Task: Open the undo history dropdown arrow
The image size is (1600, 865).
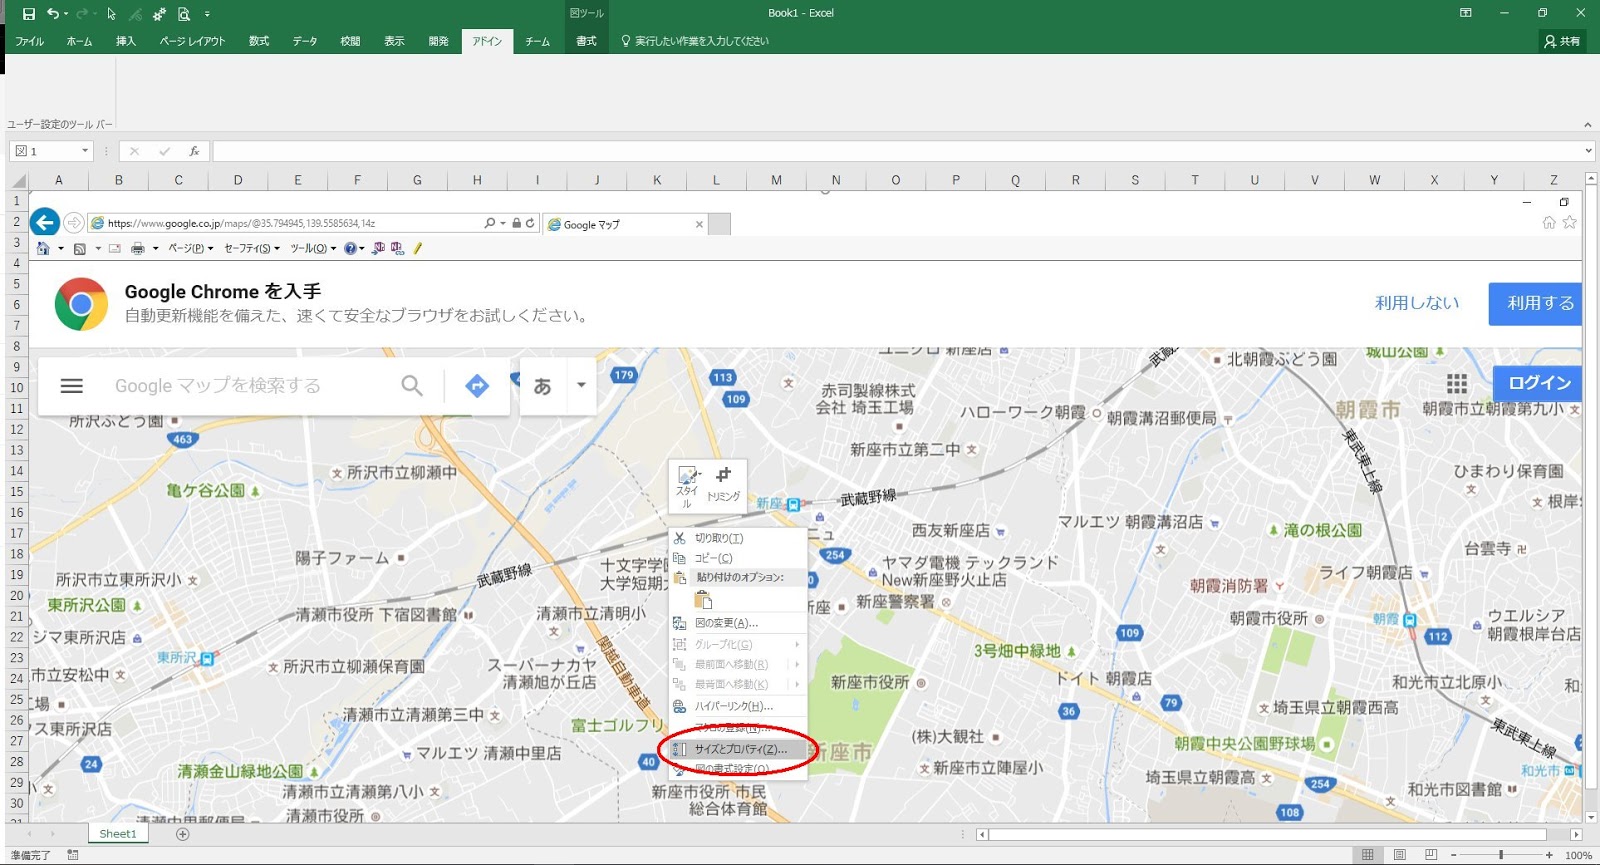Action: click(x=66, y=14)
